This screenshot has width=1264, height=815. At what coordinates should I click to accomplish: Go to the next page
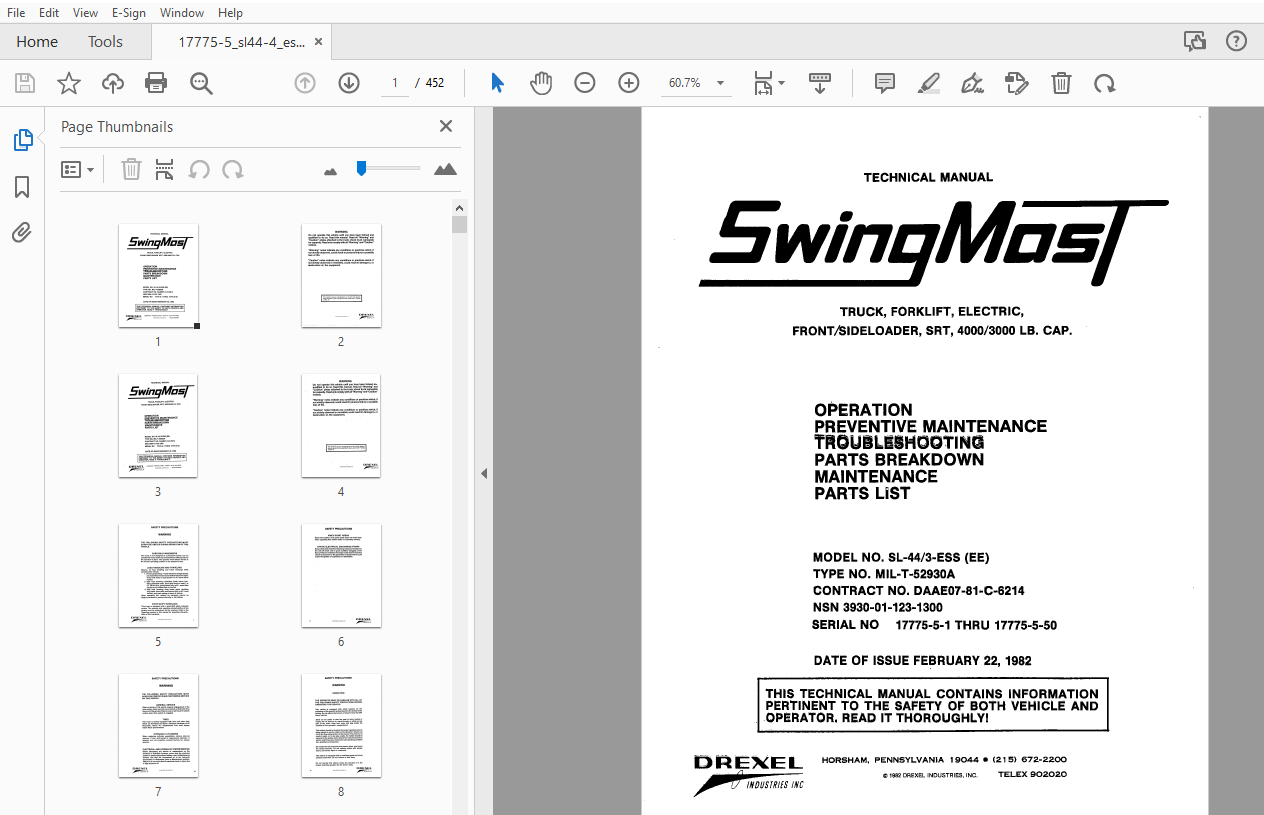(348, 83)
